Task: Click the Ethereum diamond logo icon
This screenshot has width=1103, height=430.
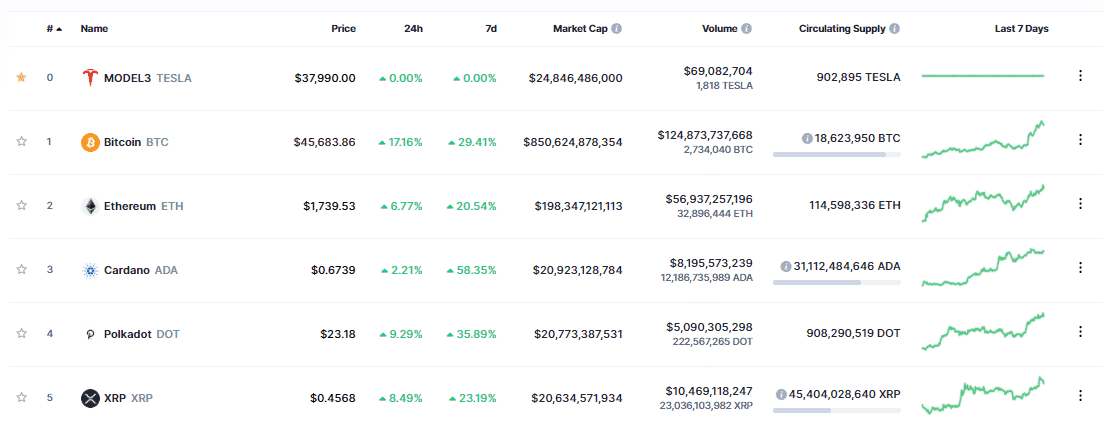Action: tap(90, 206)
